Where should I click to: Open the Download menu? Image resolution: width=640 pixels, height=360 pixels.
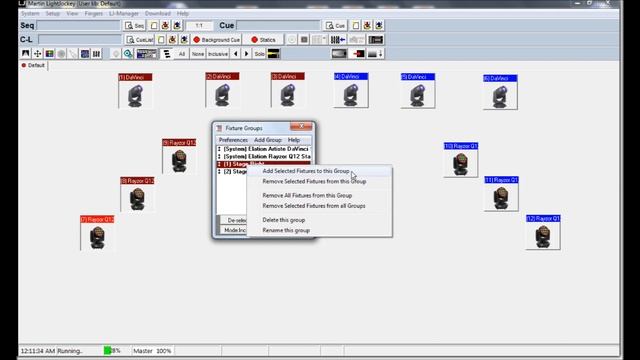point(158,13)
